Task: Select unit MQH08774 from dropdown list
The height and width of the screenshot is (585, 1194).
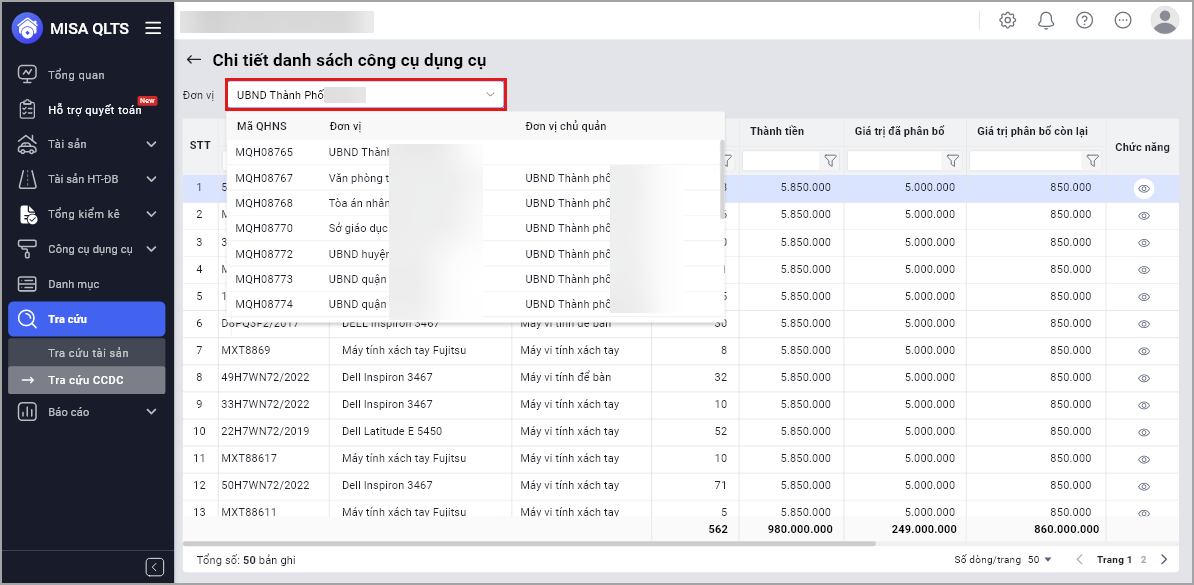Action: [x=472, y=304]
